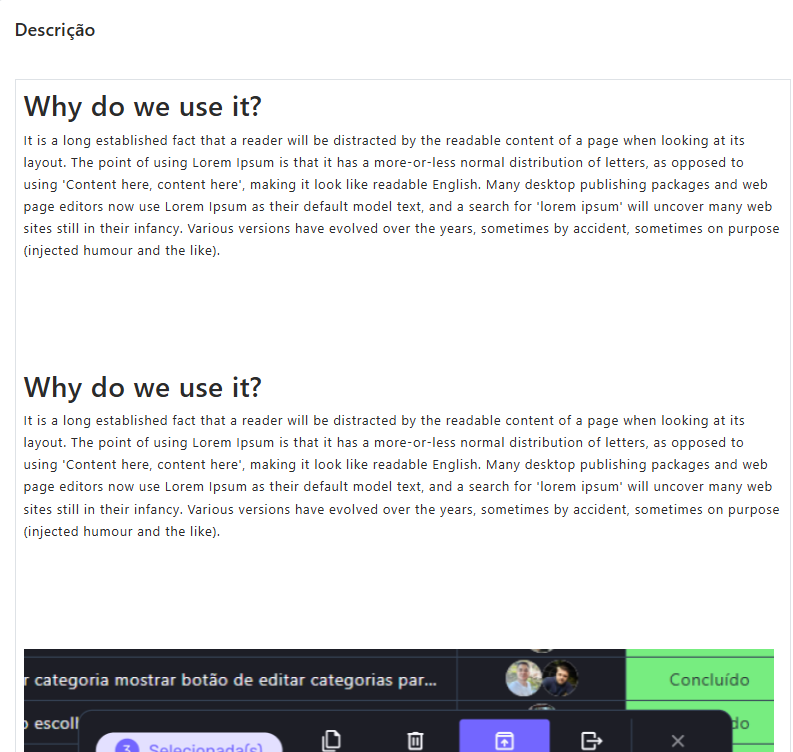
Task: Click the Selecionada(s) badge
Action: click(190, 742)
